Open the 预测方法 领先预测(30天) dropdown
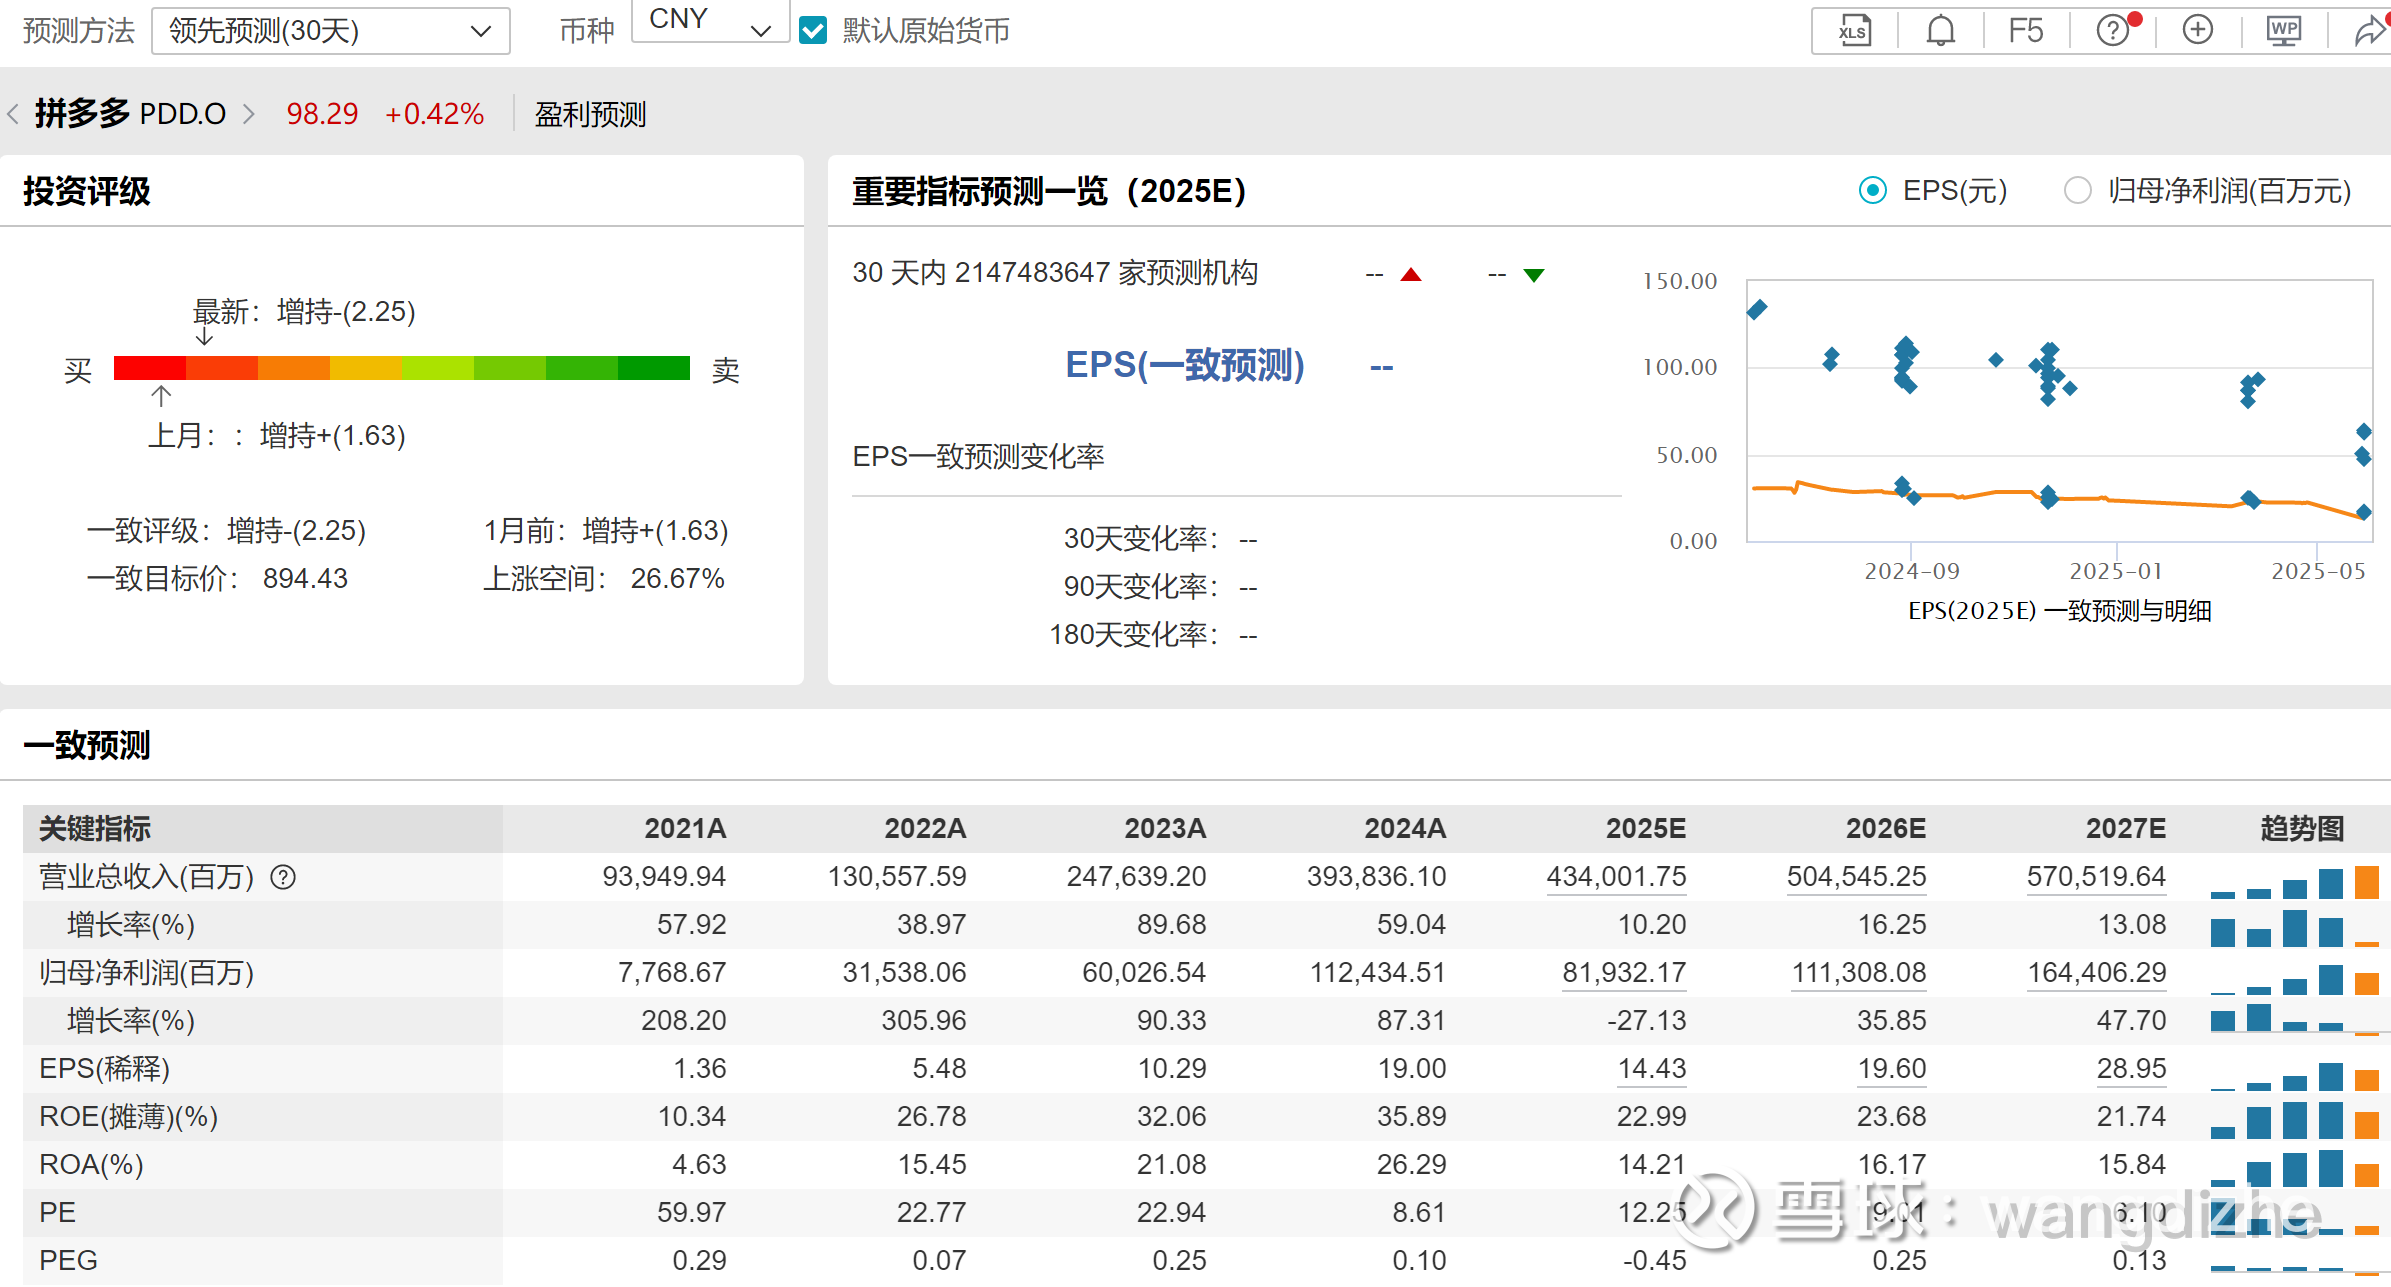The image size is (2391, 1287). coord(330,31)
